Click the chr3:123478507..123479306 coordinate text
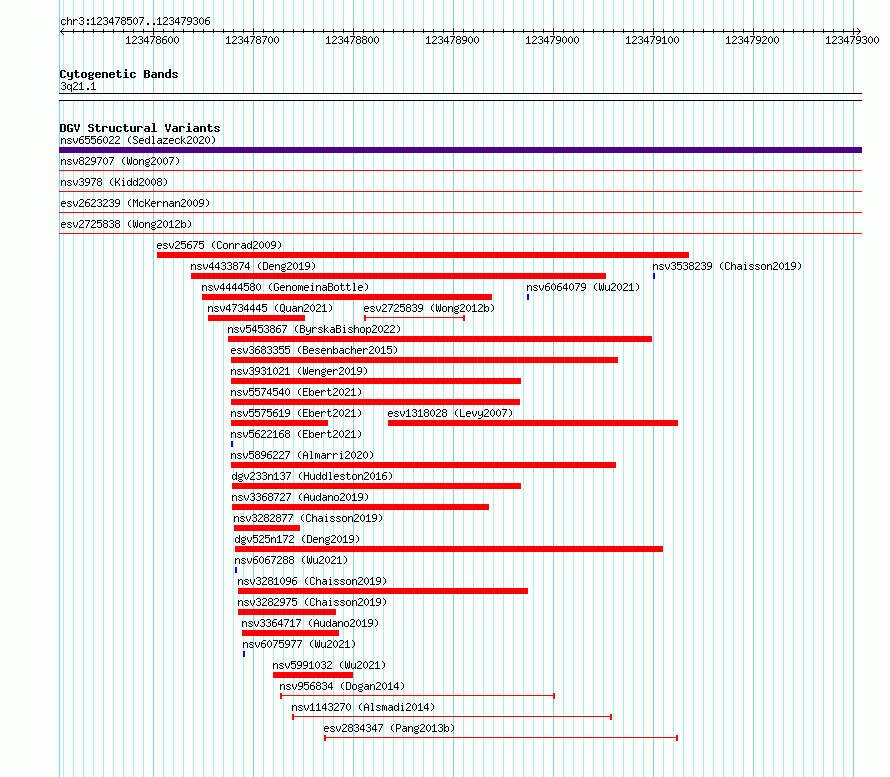890x777 pixels. click(x=135, y=21)
